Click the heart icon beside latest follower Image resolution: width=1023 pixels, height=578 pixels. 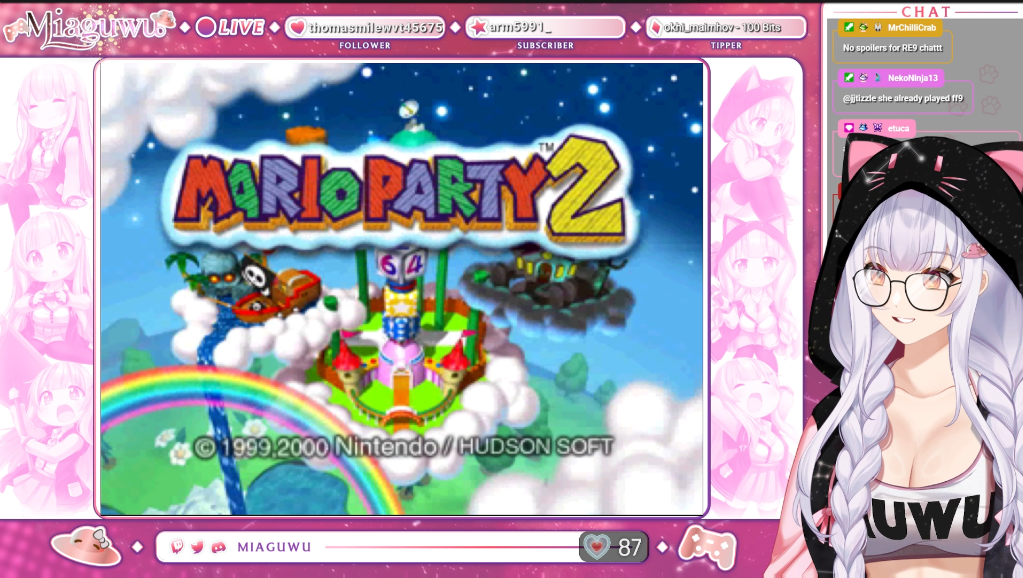(298, 27)
